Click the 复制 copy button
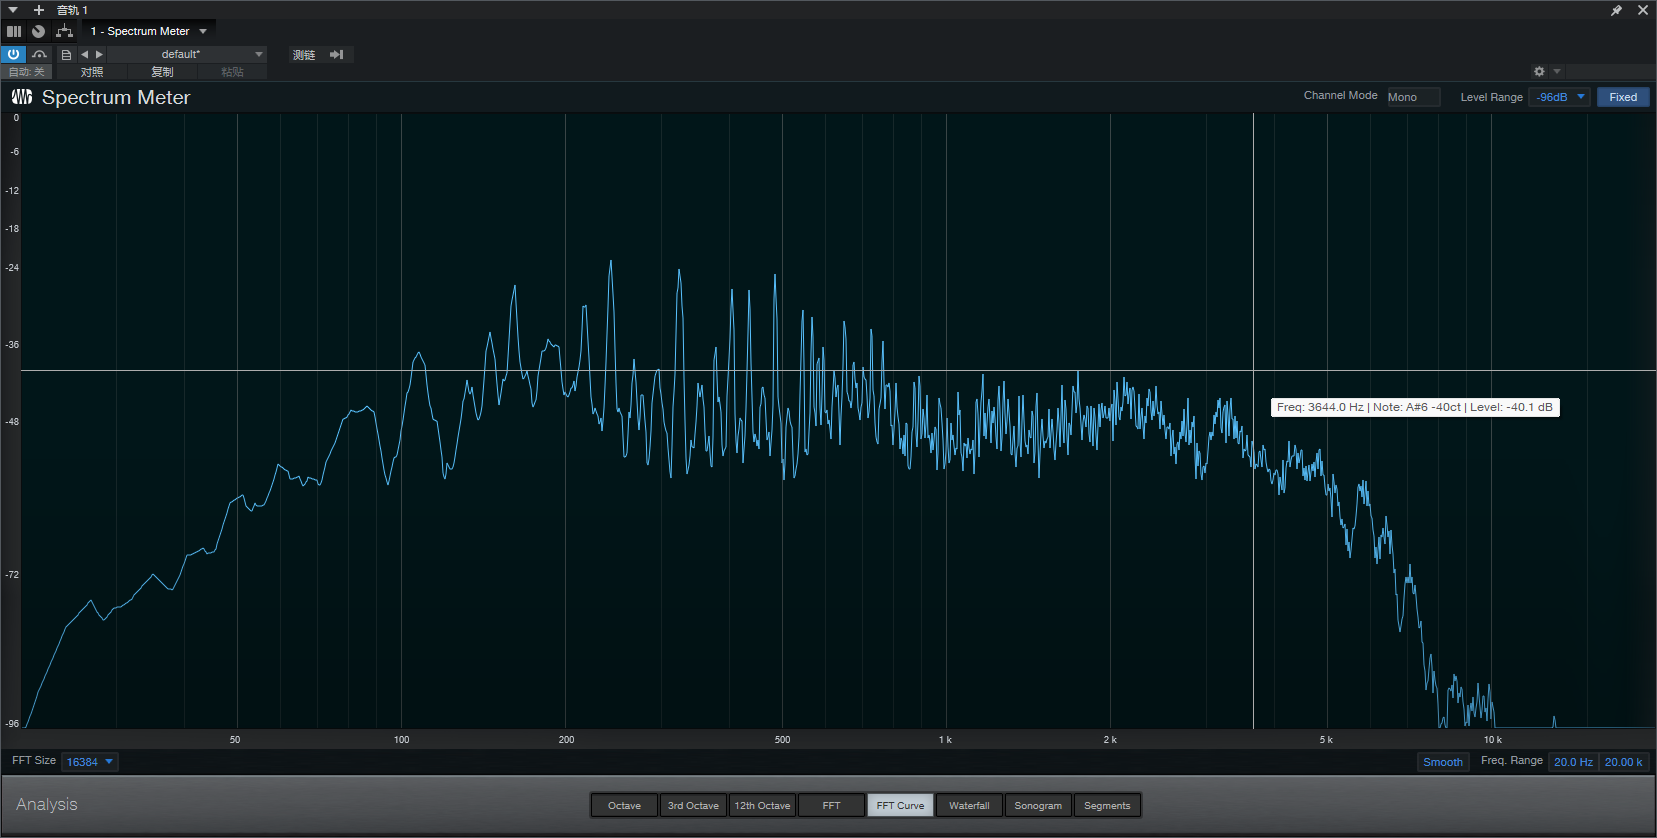The image size is (1657, 838). (162, 72)
